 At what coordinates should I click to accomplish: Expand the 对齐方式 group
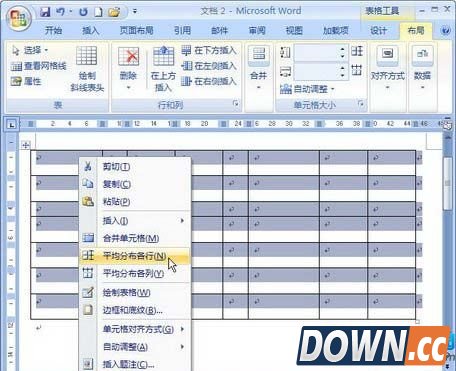(387, 69)
